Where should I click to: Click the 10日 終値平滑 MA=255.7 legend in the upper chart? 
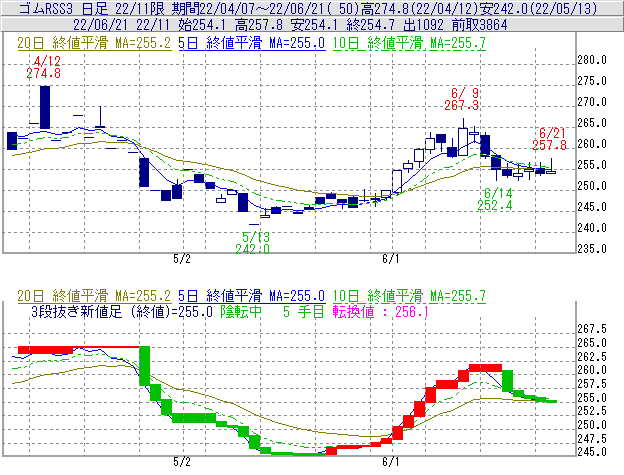click(x=409, y=43)
